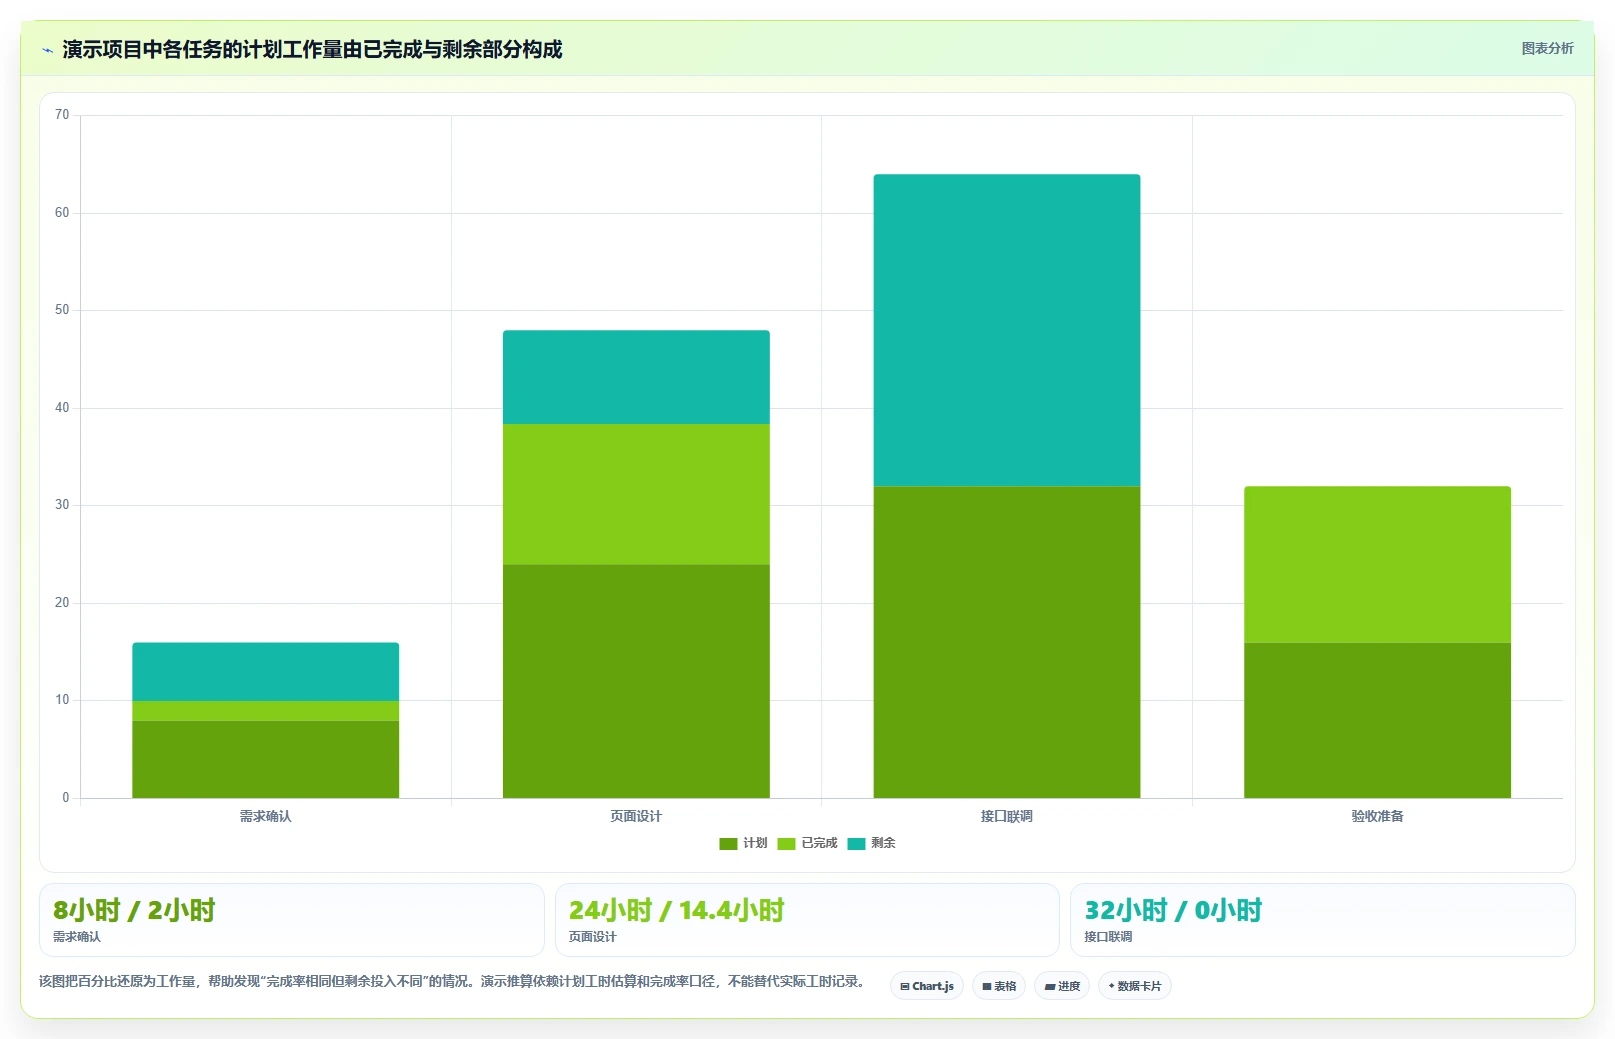Select the Chart.js chip
This screenshot has height=1039, width=1615.
coord(927,986)
